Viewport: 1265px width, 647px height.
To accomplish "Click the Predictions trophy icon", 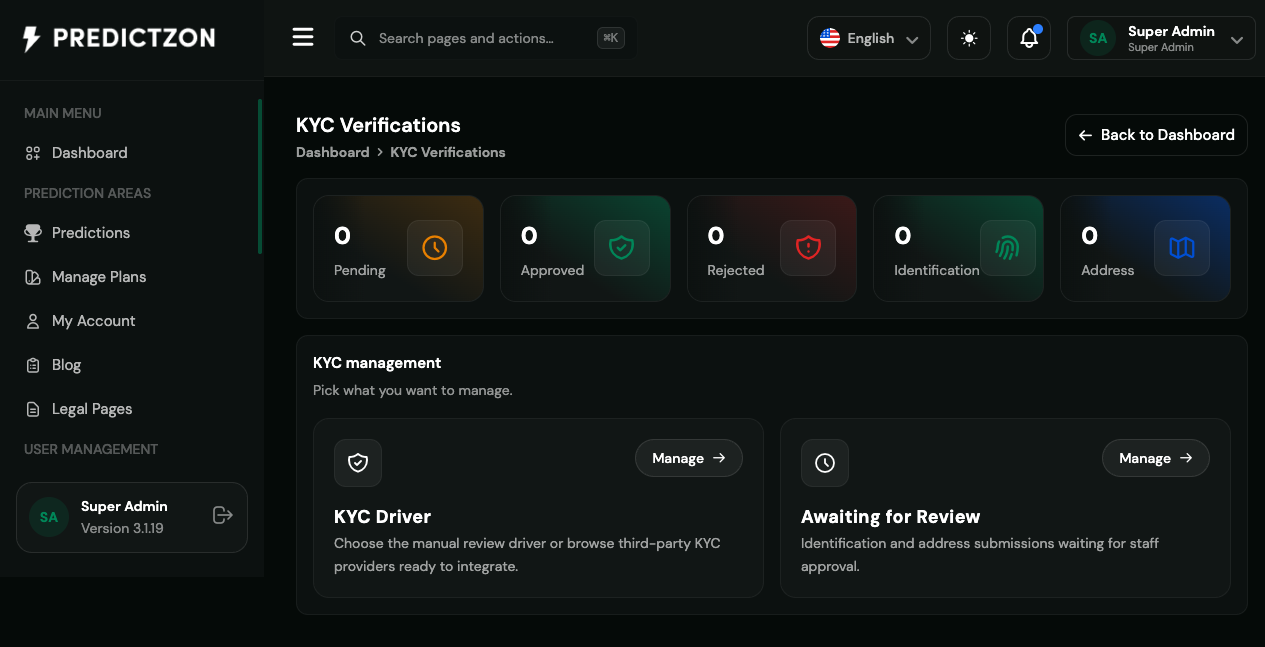I will [33, 233].
